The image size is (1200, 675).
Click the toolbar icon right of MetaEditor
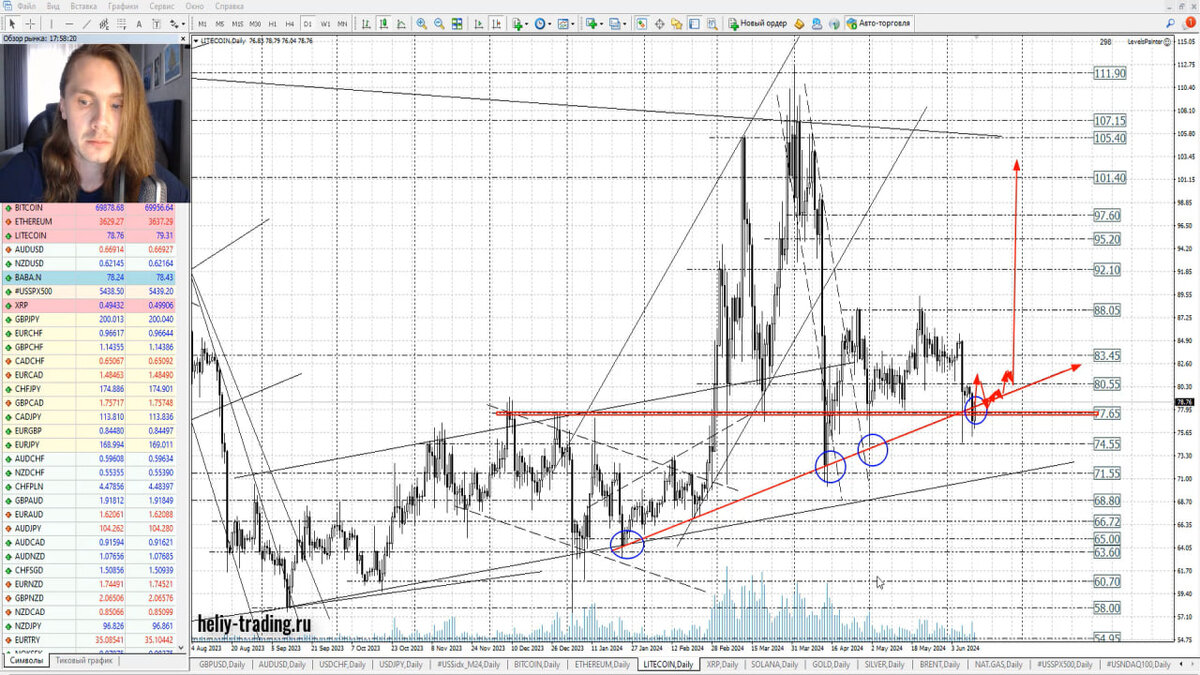pos(816,23)
